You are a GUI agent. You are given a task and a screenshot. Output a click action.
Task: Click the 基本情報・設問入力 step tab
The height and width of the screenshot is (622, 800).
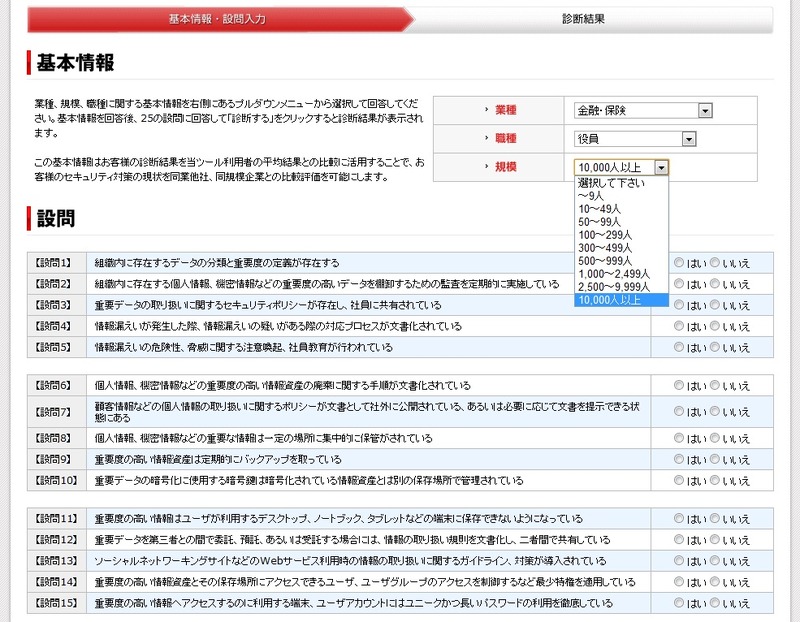pyautogui.click(x=216, y=18)
